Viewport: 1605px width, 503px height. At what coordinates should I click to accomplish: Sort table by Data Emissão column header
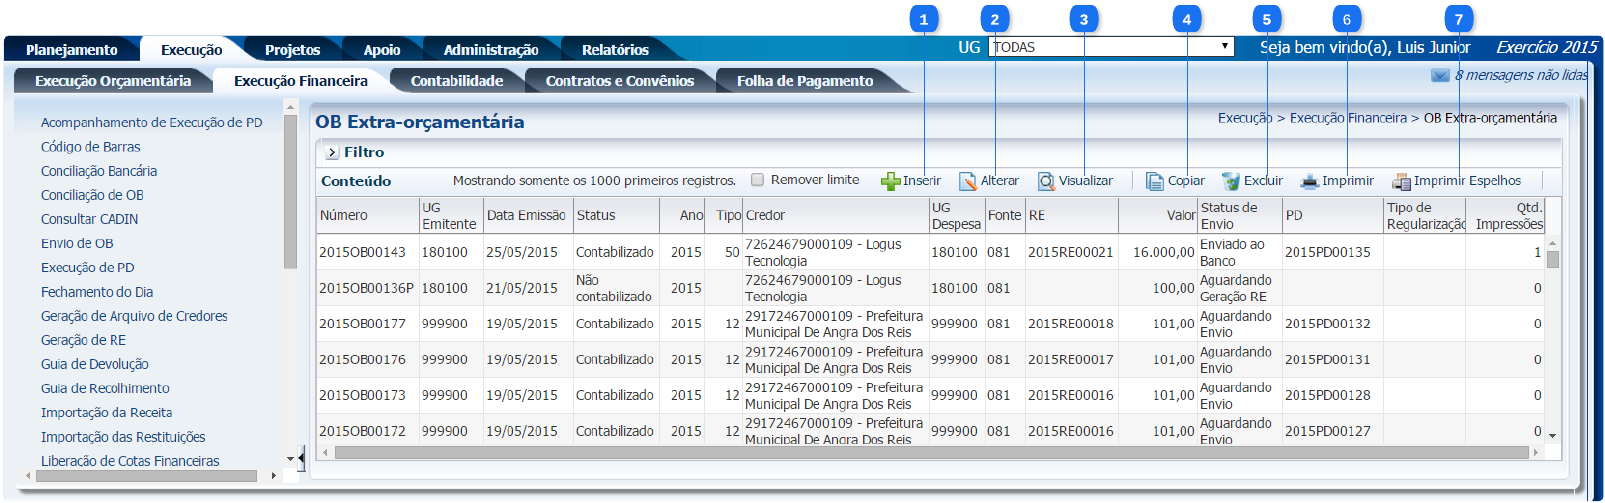(x=526, y=215)
